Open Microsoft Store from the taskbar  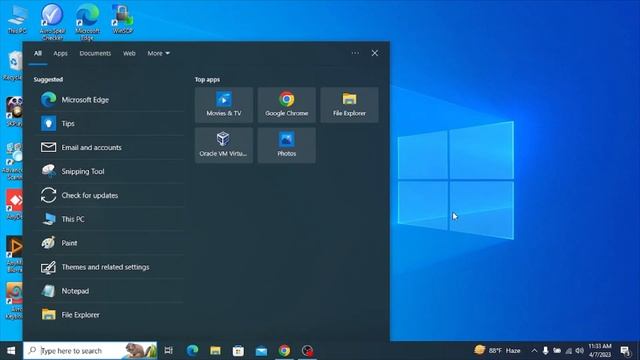point(238,351)
